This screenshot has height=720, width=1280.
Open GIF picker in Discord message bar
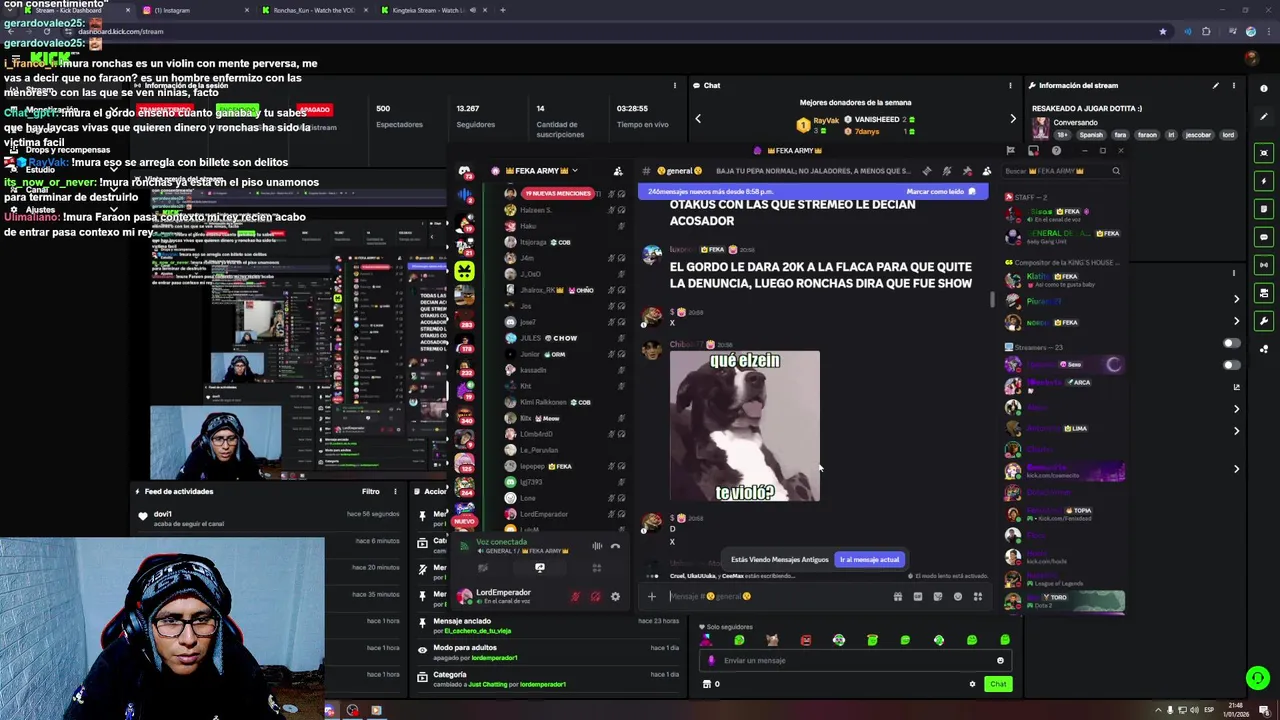click(917, 597)
